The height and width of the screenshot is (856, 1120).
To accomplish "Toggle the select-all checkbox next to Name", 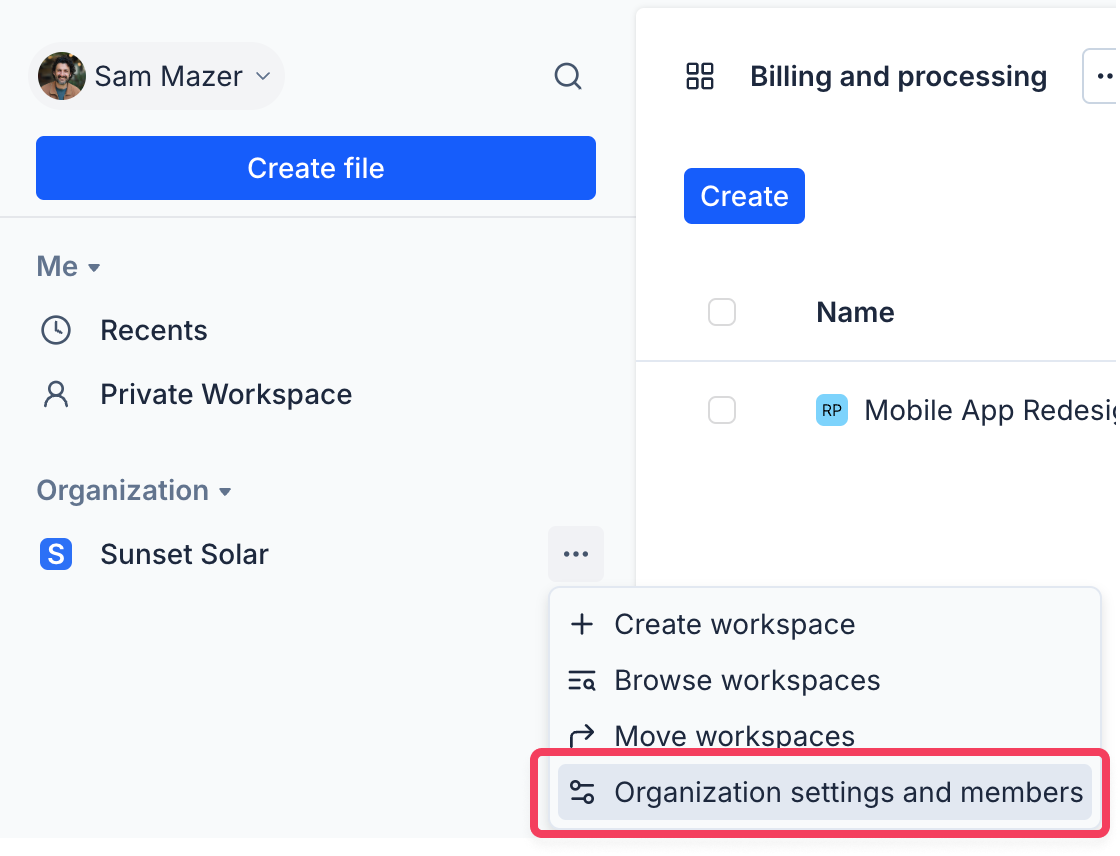I will tap(722, 312).
